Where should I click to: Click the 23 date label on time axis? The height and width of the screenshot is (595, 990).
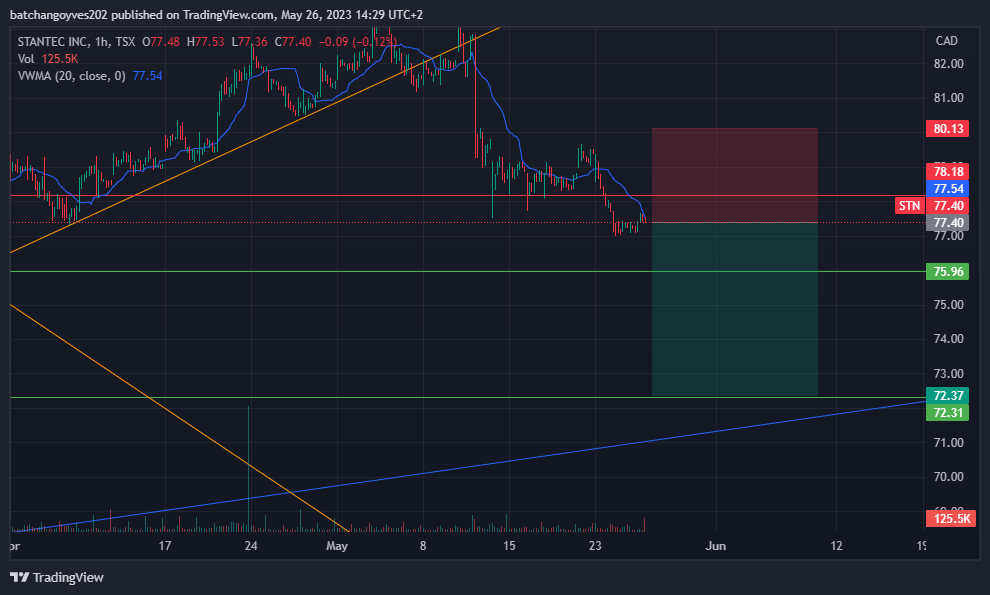click(595, 546)
